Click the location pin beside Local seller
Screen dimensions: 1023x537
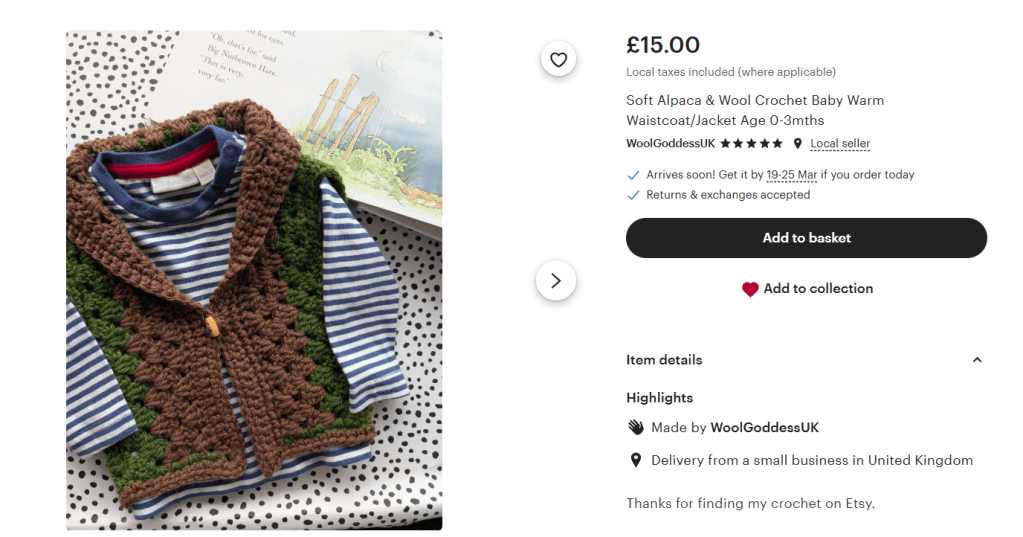click(797, 143)
